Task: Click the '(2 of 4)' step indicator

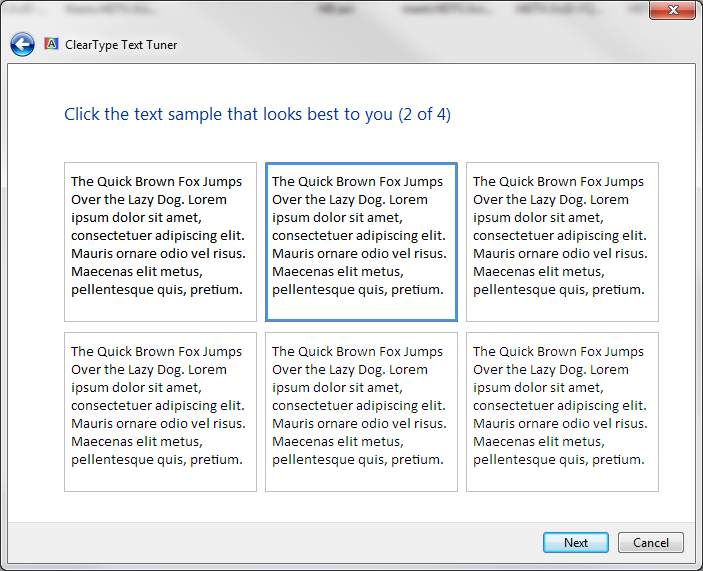Action: (x=424, y=114)
